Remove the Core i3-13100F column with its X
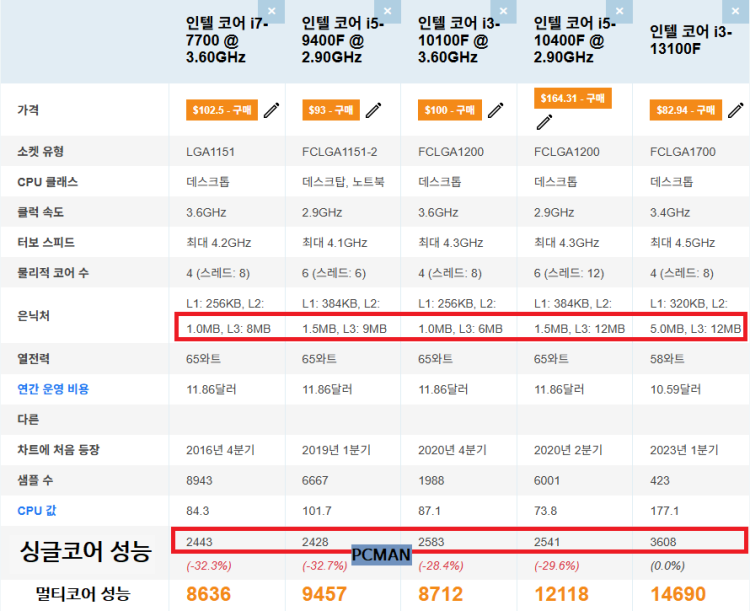750x611 pixels. 736,11
